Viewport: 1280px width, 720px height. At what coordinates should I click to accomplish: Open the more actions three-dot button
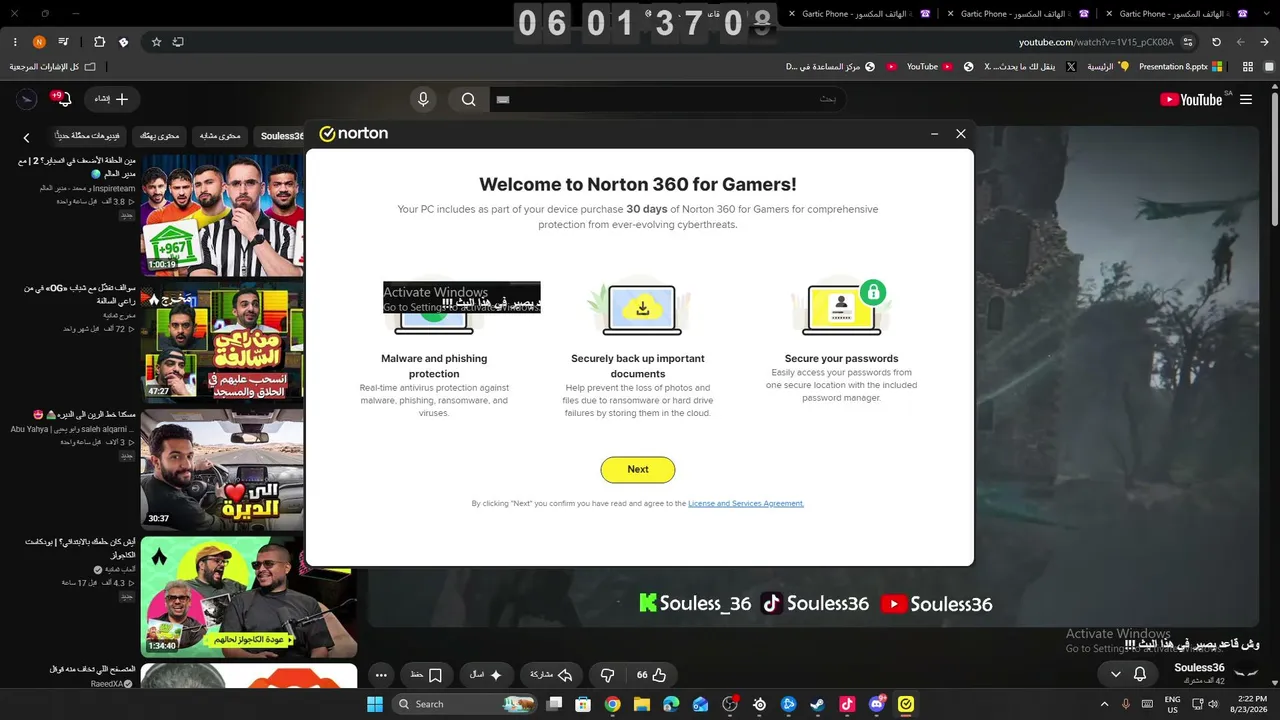tap(381, 675)
